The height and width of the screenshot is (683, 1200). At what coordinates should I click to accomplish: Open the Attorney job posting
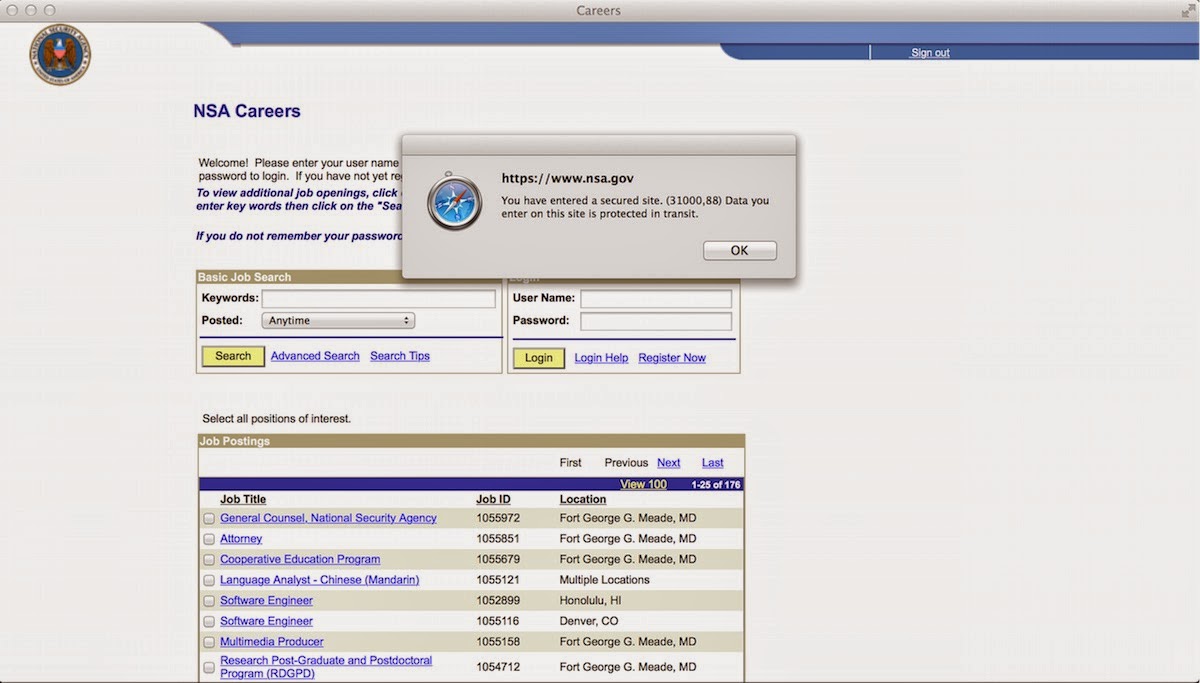click(x=241, y=539)
